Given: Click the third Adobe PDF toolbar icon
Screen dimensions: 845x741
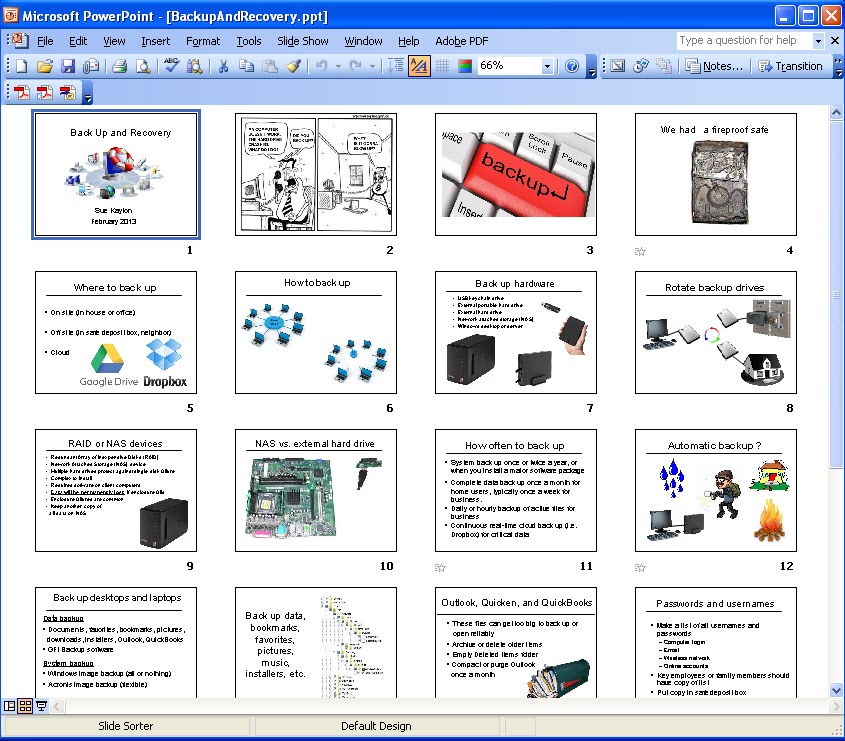Looking at the screenshot, I should (x=68, y=92).
